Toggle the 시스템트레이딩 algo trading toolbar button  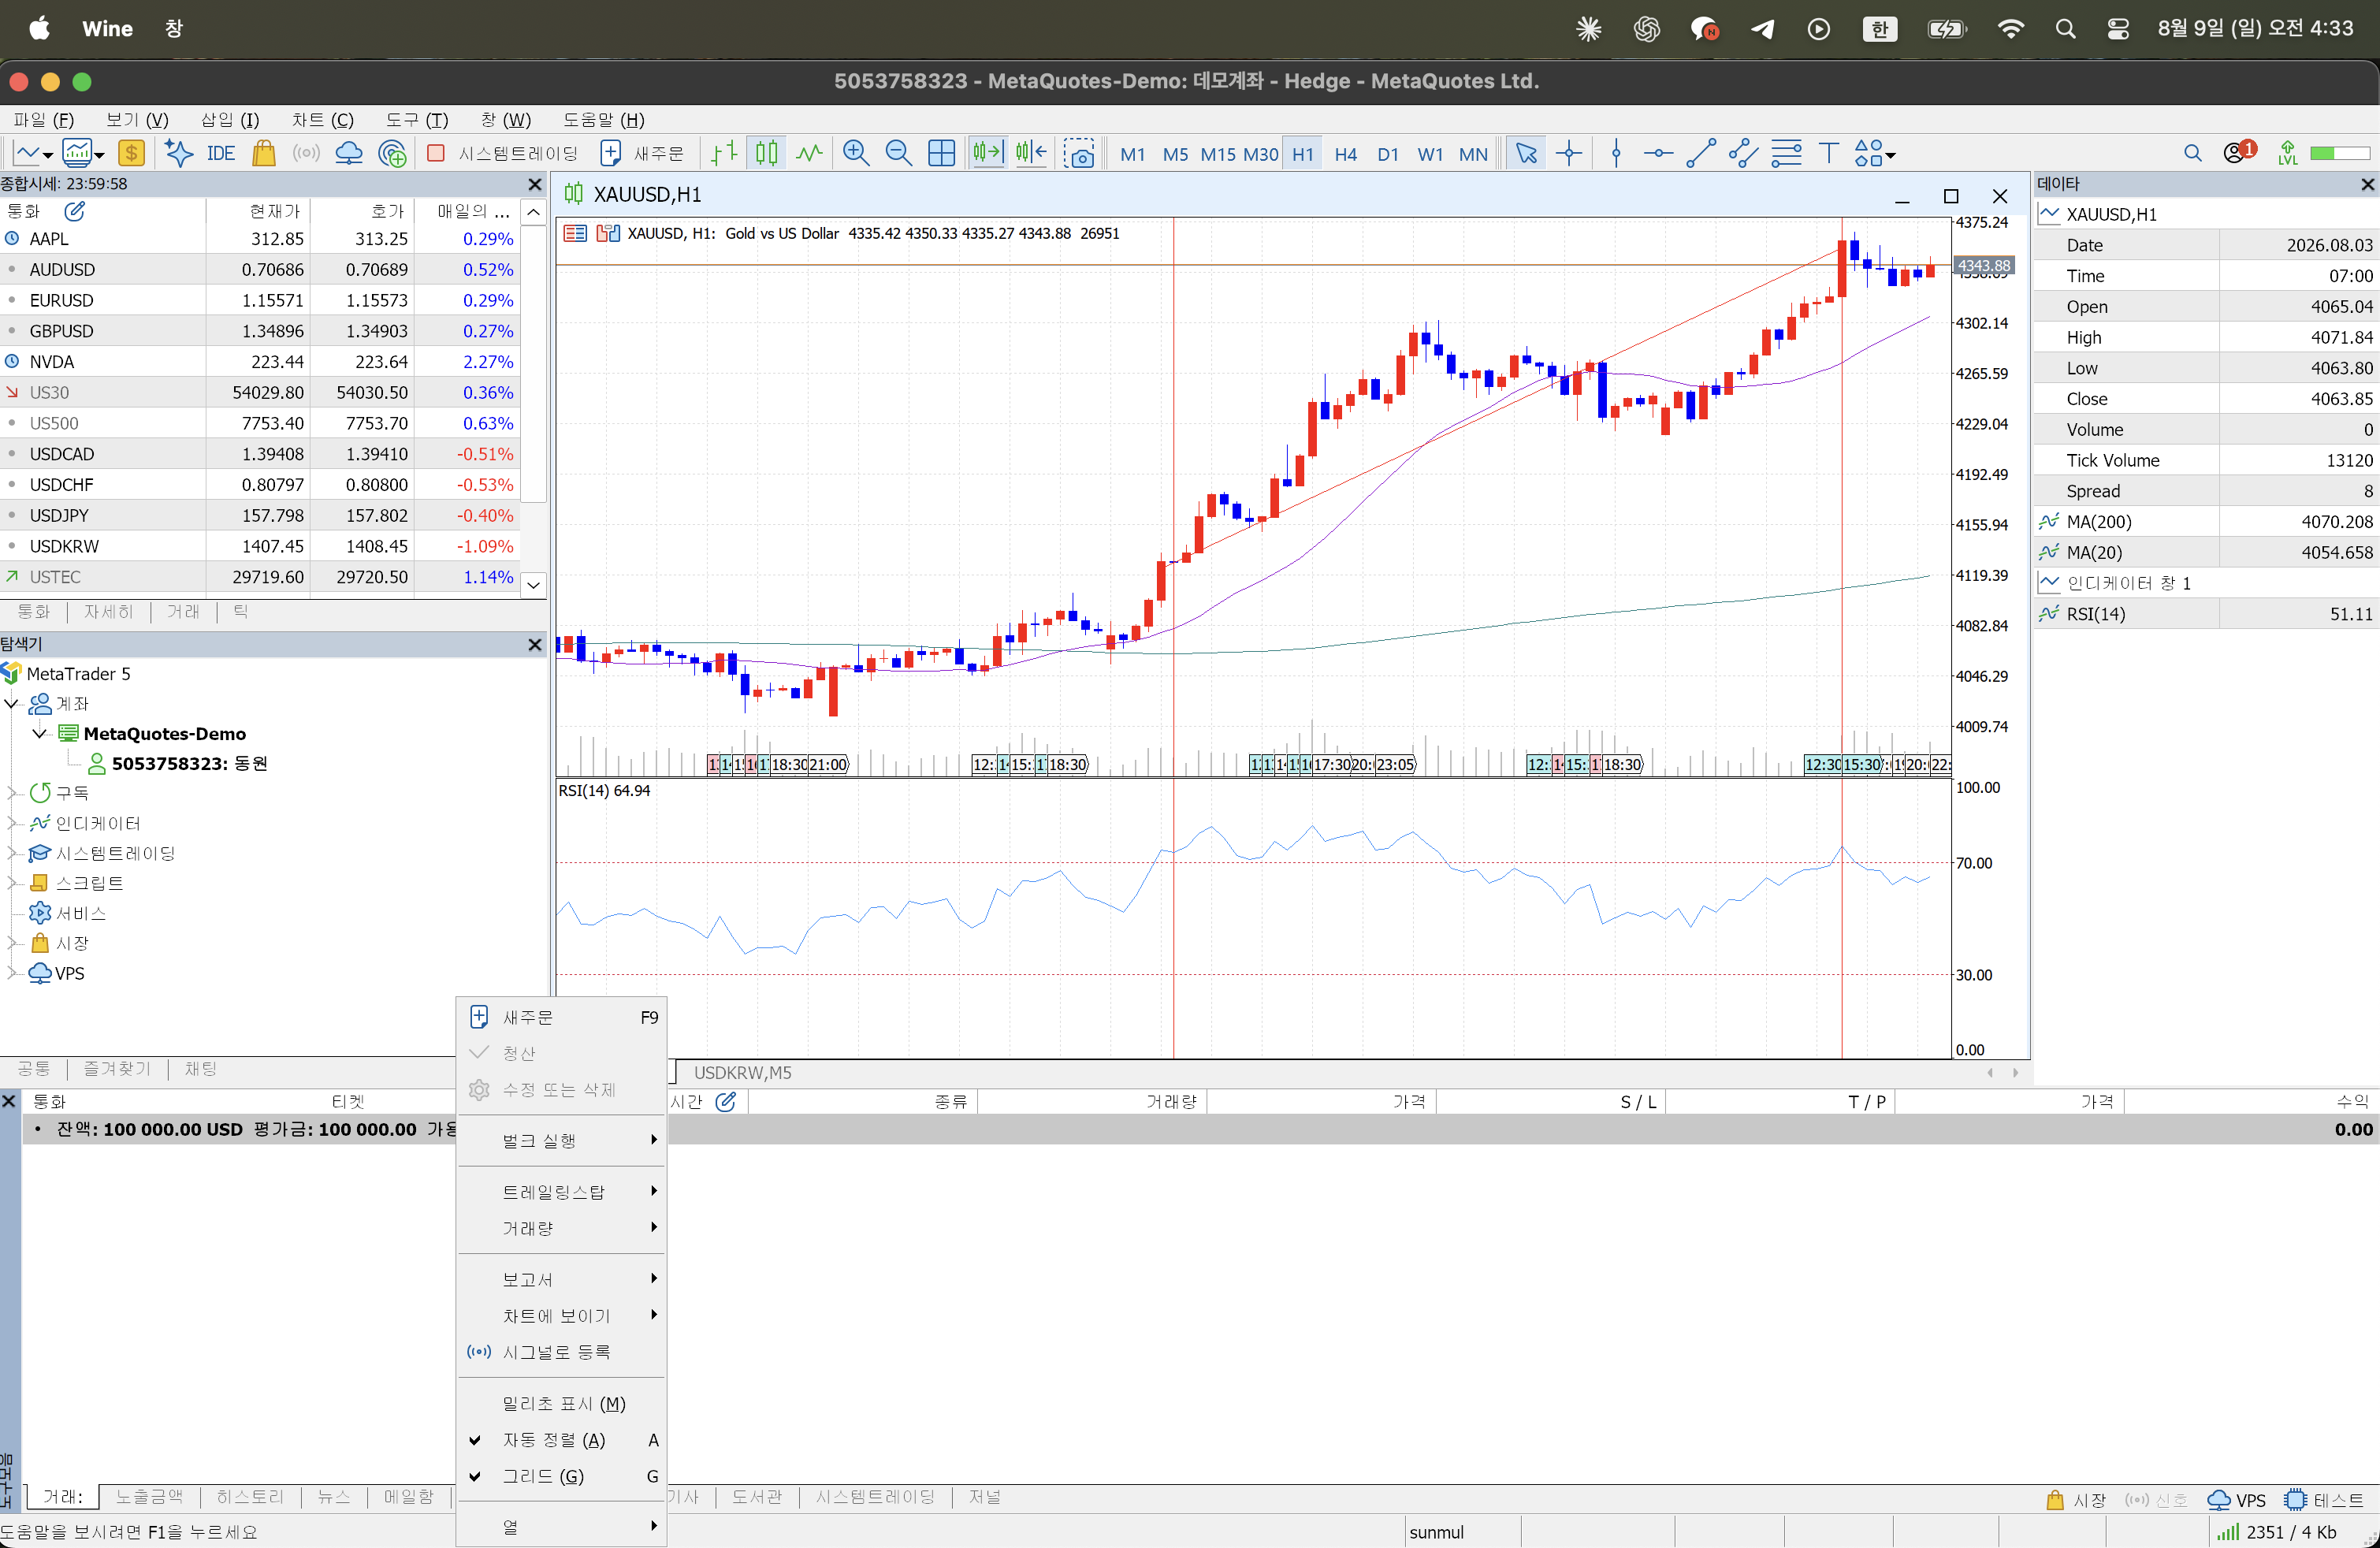(503, 153)
